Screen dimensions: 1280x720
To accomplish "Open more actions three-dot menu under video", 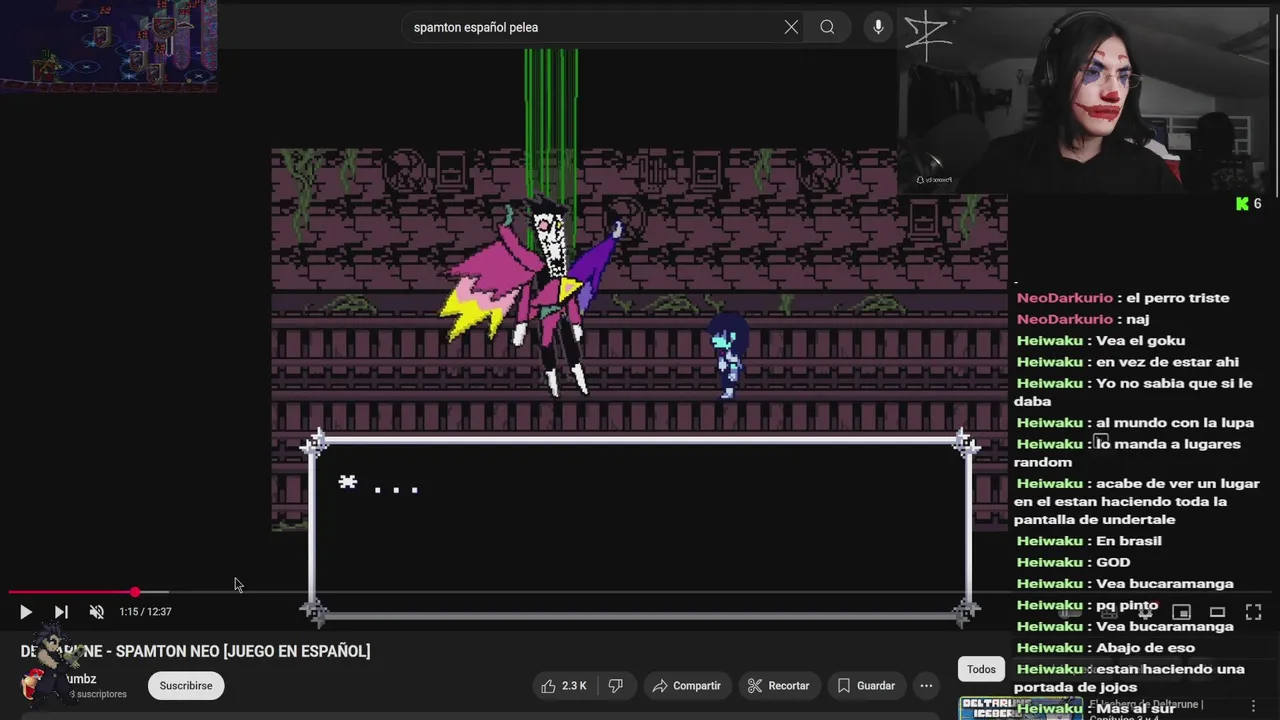I will (927, 686).
